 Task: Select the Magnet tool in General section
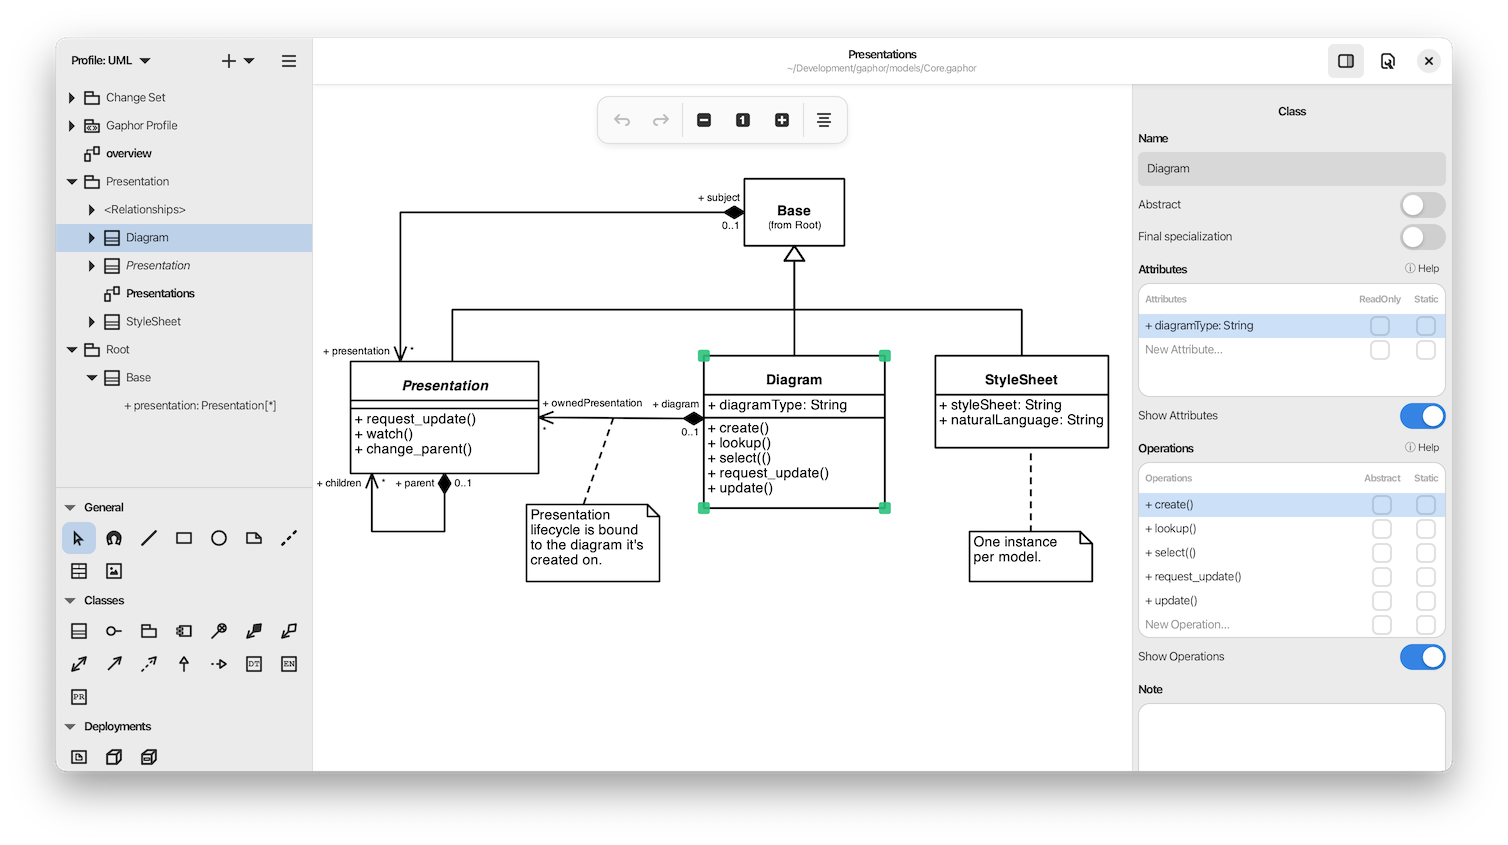114,538
